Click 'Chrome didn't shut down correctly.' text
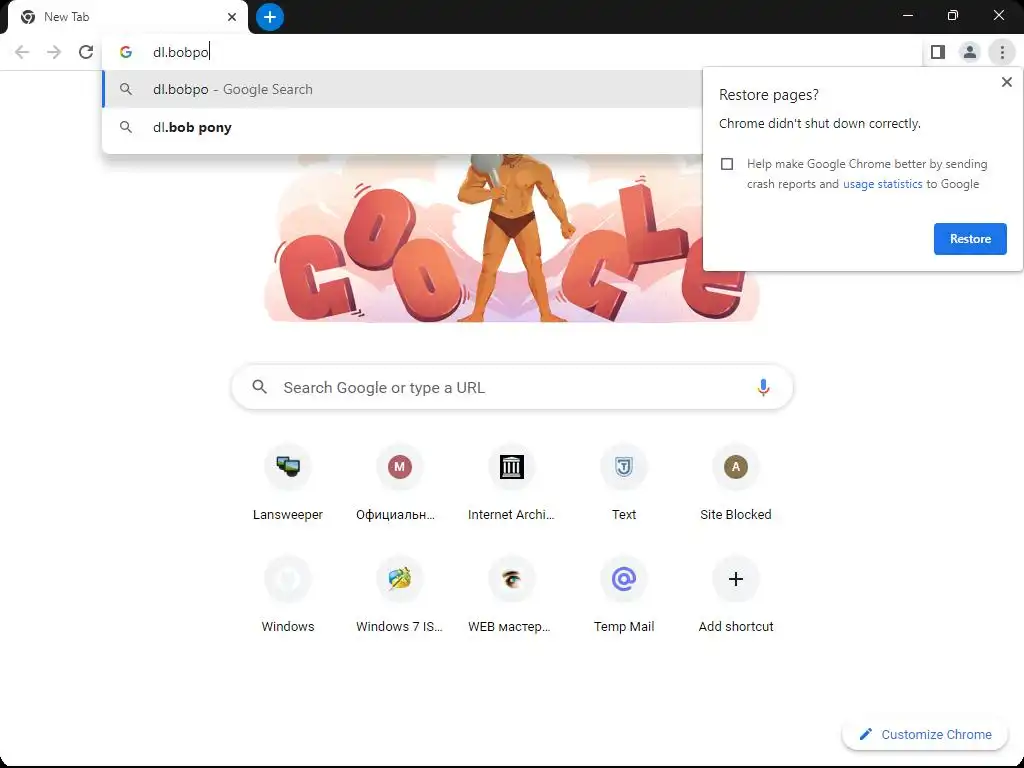 [x=820, y=124]
